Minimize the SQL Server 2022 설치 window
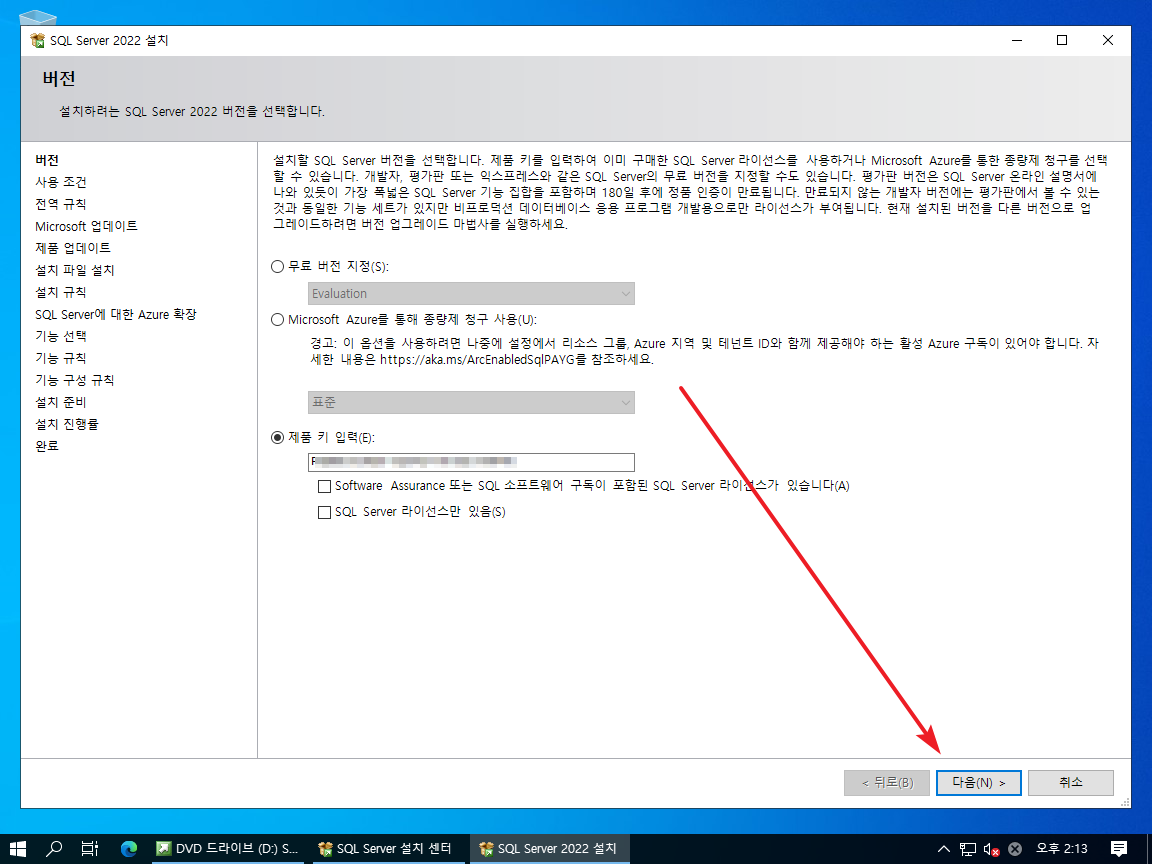This screenshot has width=1152, height=864. pos(1017,40)
